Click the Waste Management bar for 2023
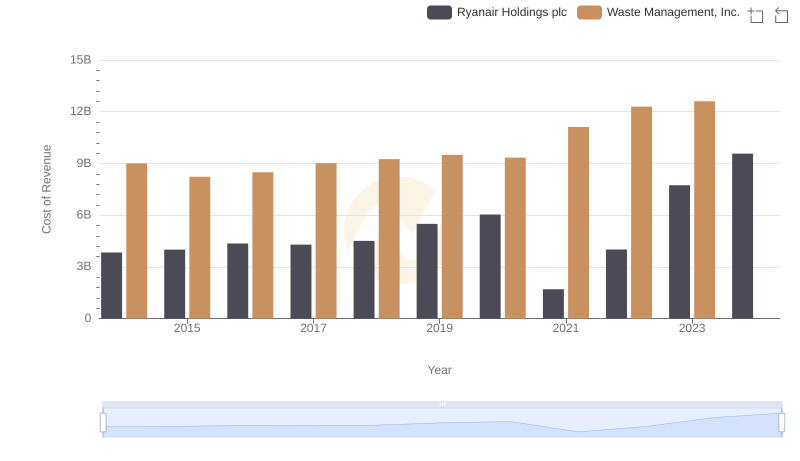This screenshot has height=461, width=800. (705, 210)
